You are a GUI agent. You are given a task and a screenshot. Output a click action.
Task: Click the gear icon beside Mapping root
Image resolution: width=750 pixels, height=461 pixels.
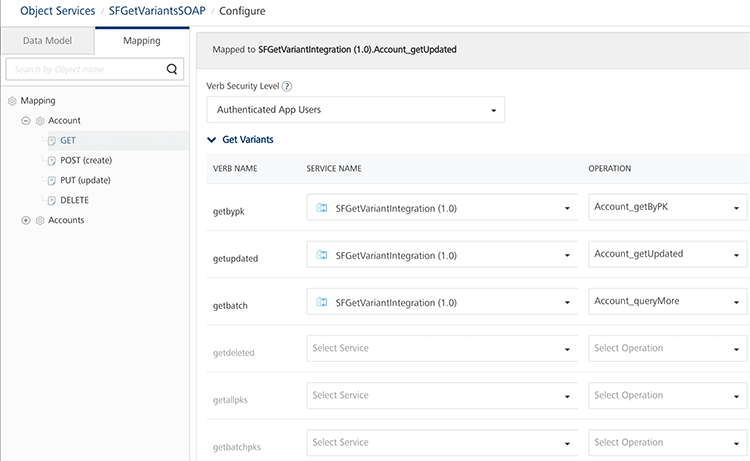(x=12, y=101)
